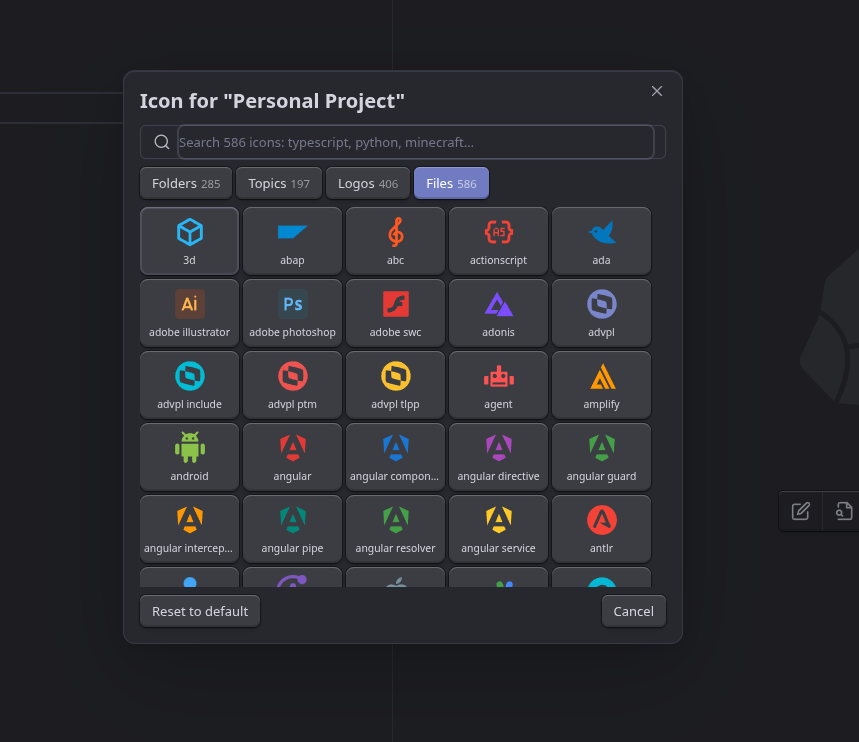Focus the icon search field
The image size is (859, 742).
pyautogui.click(x=416, y=142)
